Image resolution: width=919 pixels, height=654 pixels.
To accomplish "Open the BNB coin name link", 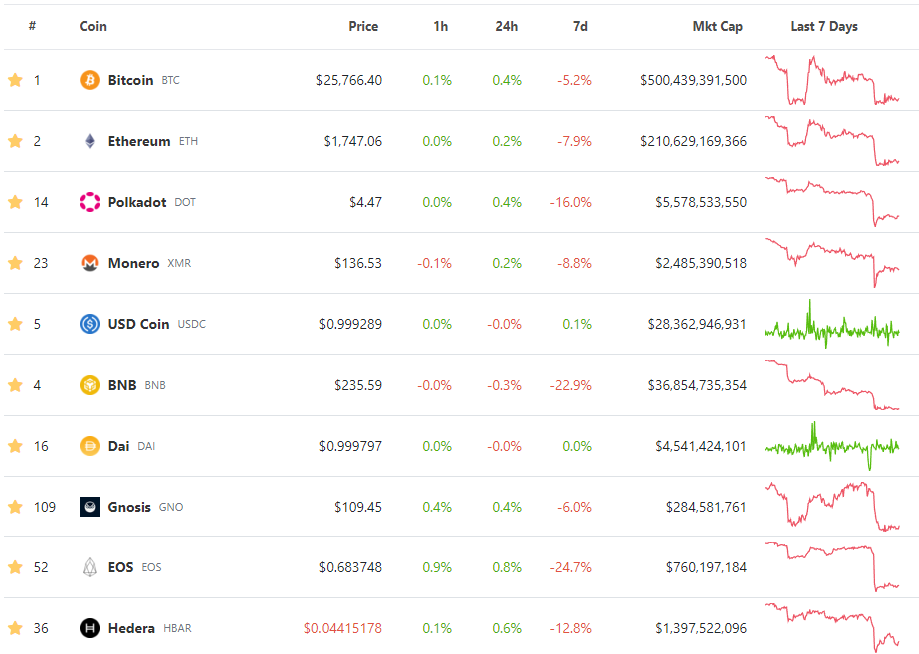I will 122,385.
